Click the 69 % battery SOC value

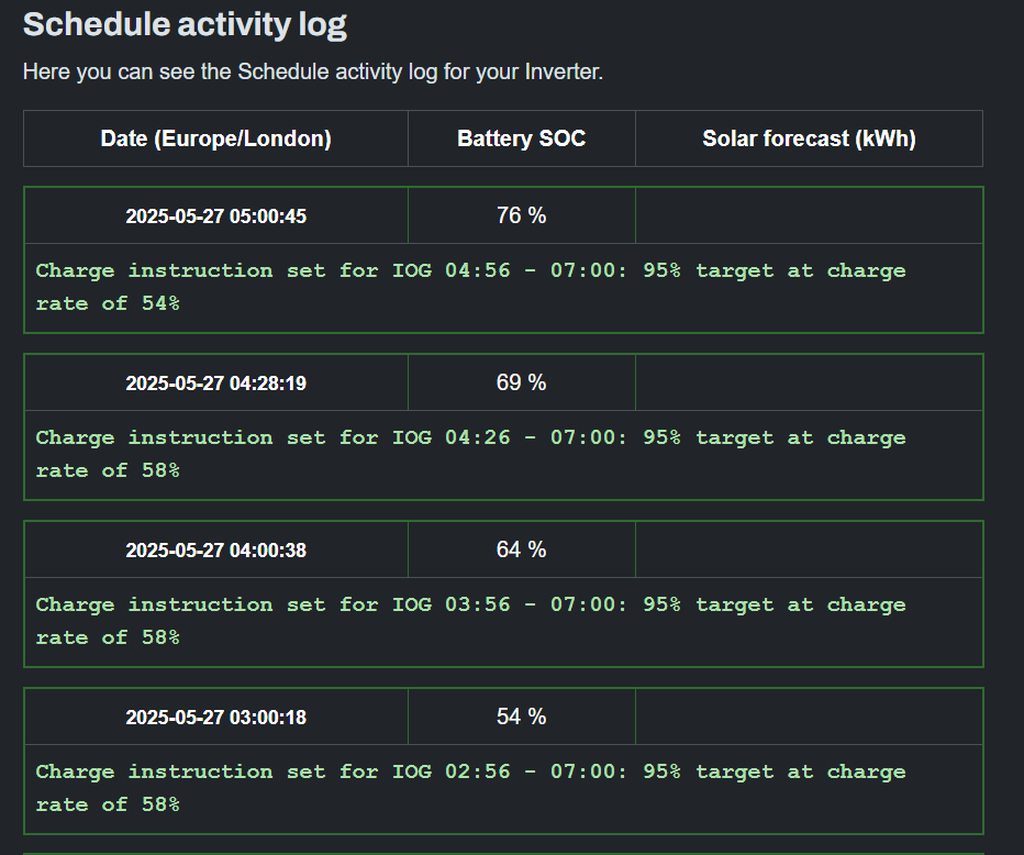click(x=521, y=382)
